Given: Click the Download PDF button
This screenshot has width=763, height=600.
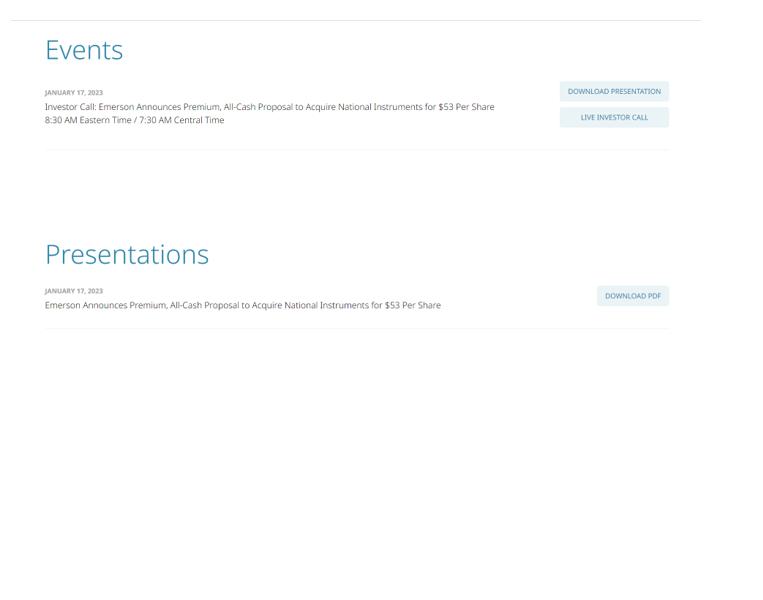Looking at the screenshot, I should 633,296.
